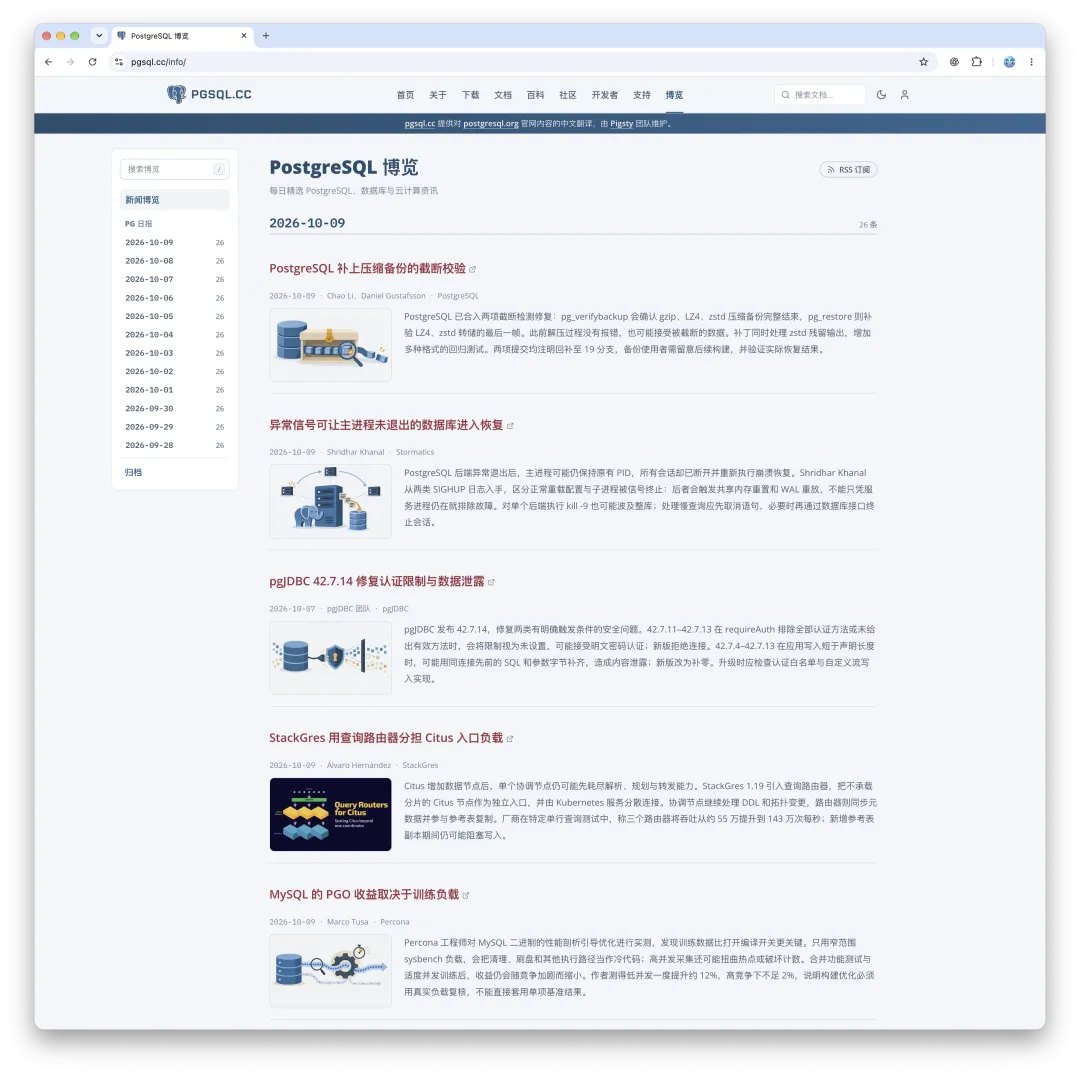Click the Percona PGO article thumbnail
1080x1075 pixels.
click(x=331, y=971)
